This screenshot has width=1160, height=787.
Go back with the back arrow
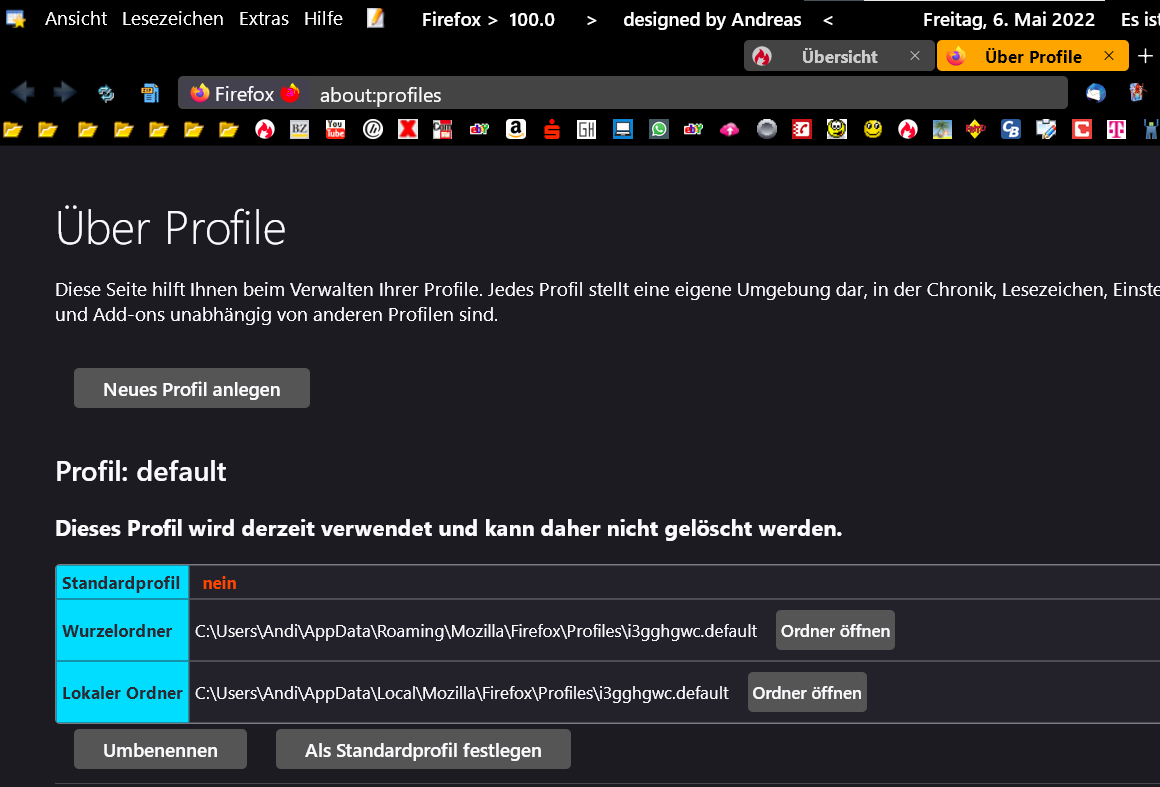(23, 92)
